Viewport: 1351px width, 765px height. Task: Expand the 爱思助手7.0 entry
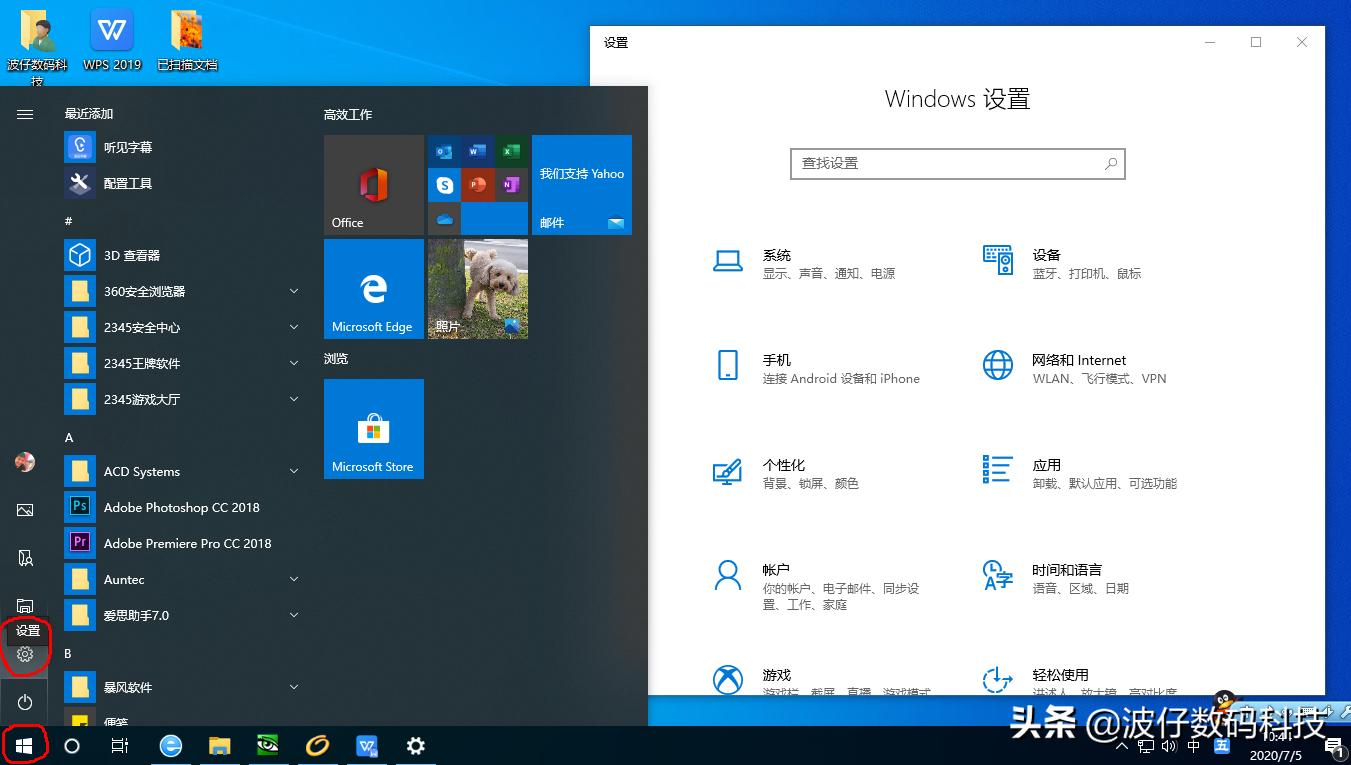(293, 615)
